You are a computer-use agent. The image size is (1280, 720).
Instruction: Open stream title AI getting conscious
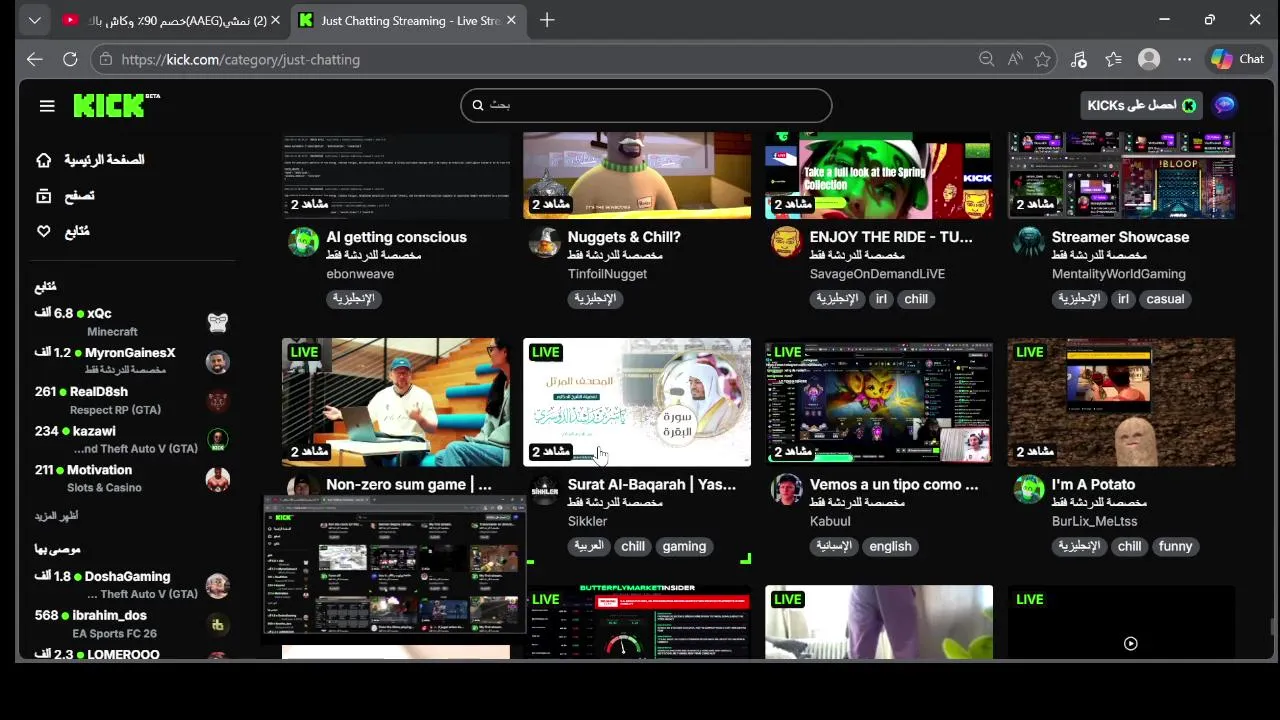point(396,237)
